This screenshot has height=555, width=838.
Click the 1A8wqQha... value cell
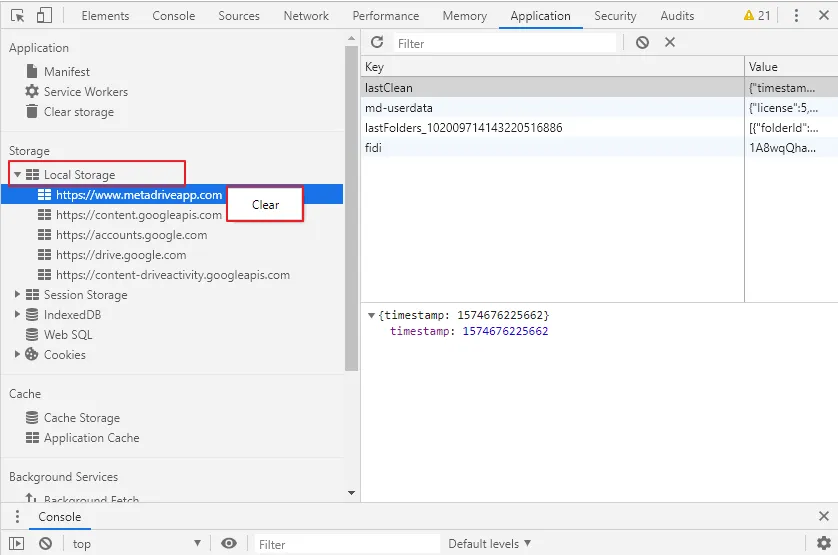[x=791, y=148]
